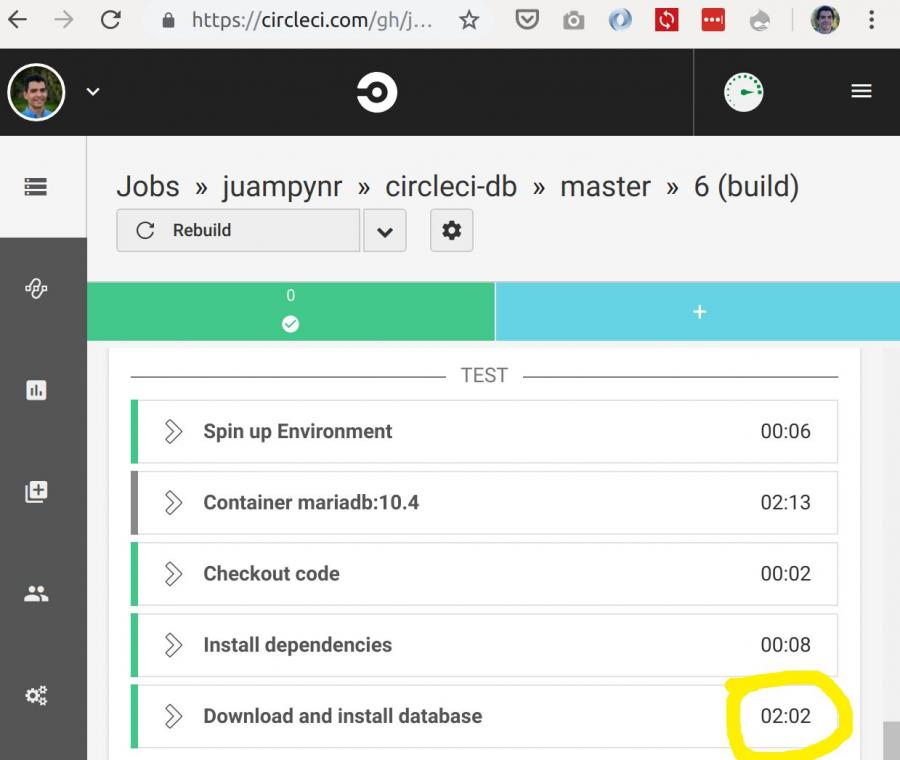Click the 02:02 duration value
This screenshot has width=900, height=760.
(x=785, y=716)
